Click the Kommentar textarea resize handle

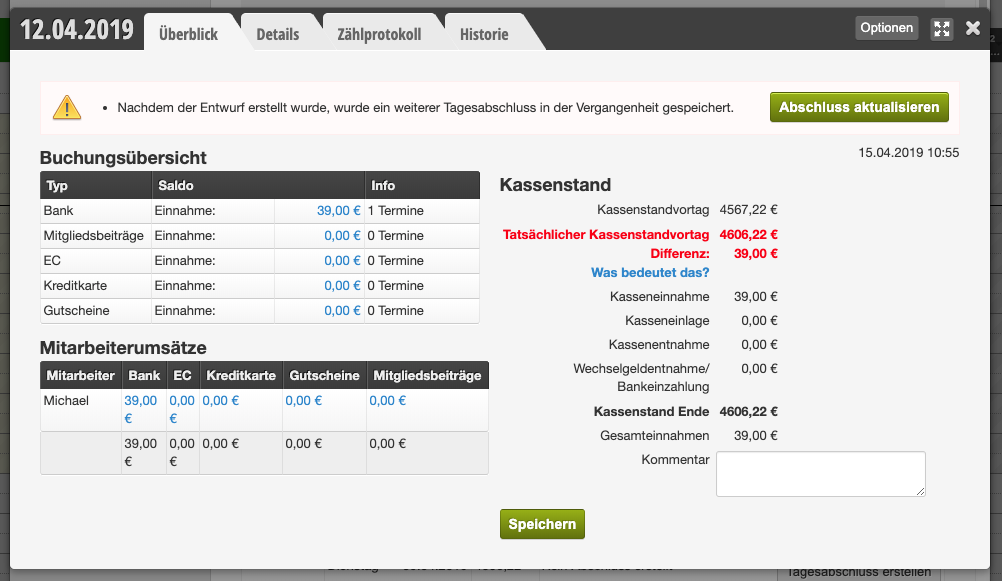click(x=920, y=491)
